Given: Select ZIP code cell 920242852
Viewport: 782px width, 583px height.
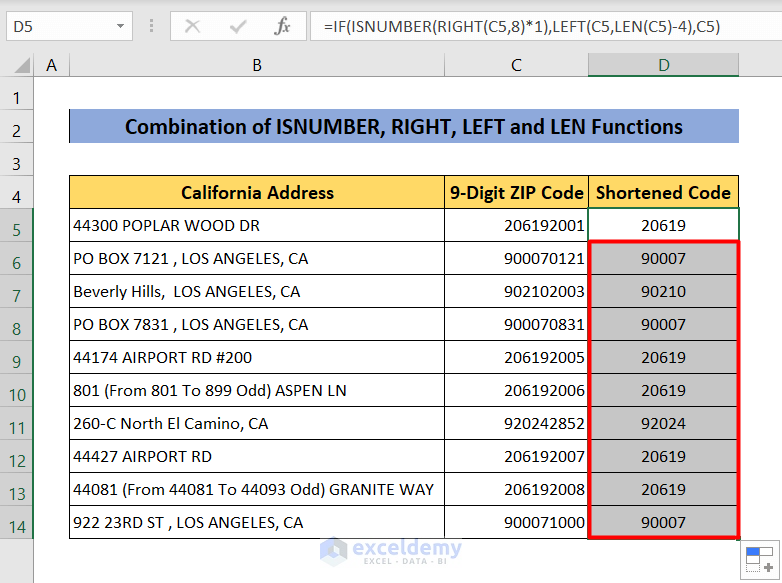Looking at the screenshot, I should (x=516, y=424).
